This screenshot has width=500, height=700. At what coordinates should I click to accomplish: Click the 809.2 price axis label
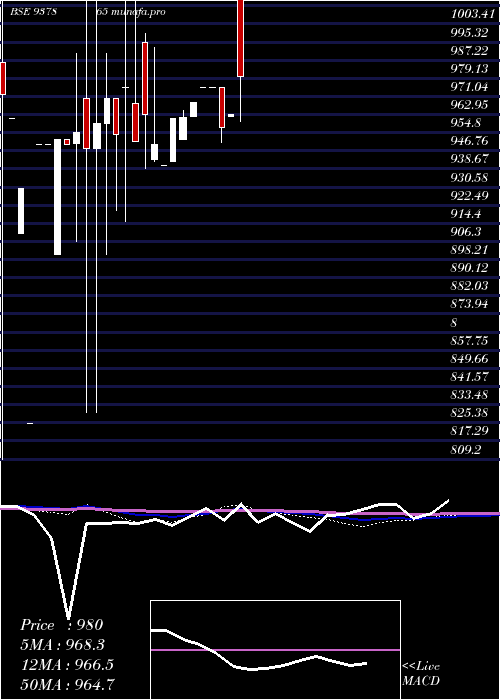tap(467, 450)
